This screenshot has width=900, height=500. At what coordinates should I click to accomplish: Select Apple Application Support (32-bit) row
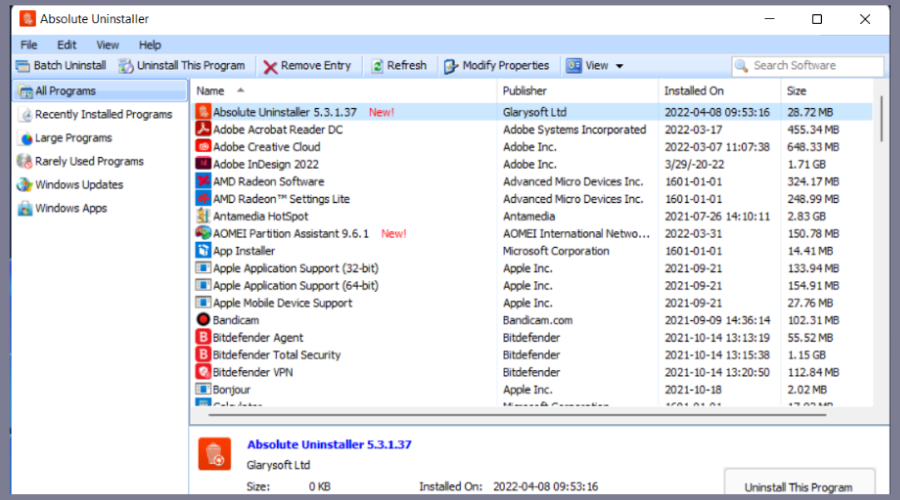532,268
